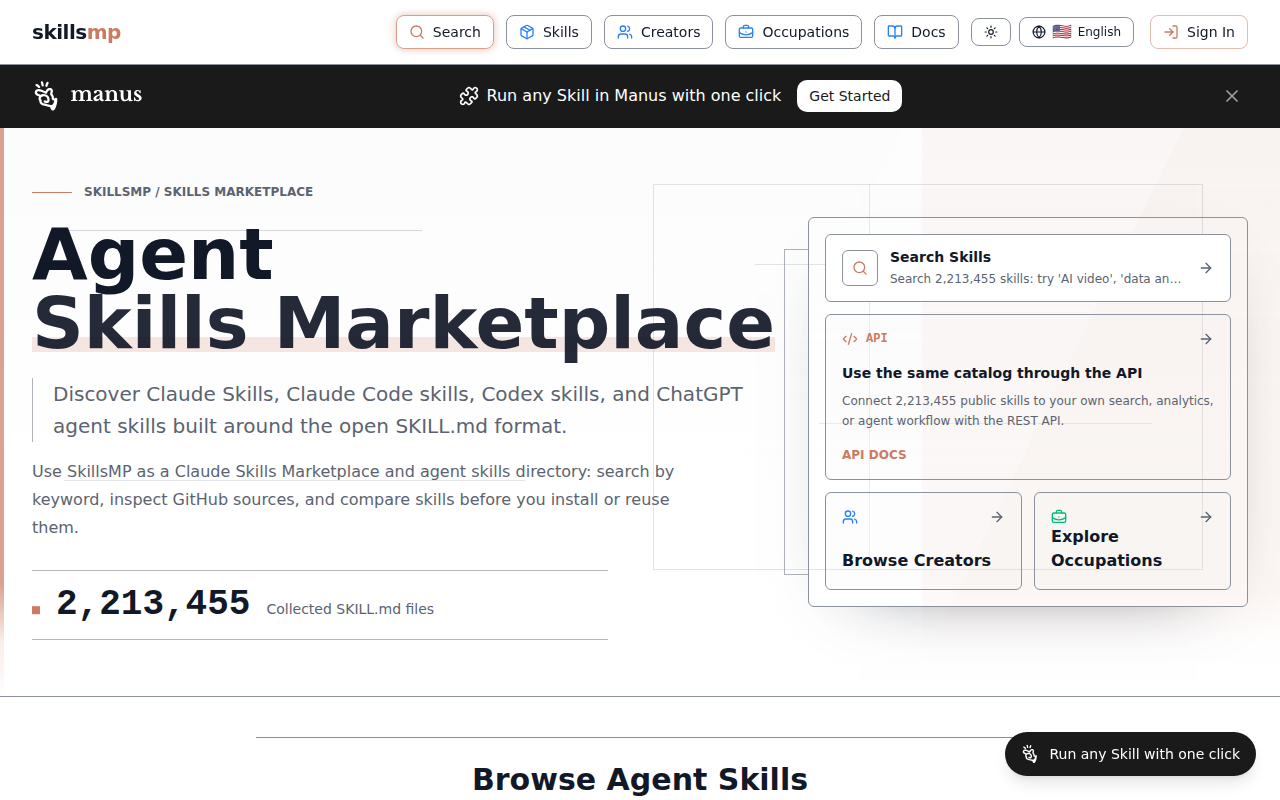Click the 2,213,455 skills counter
This screenshot has height=800, width=1280.
pos(153,604)
